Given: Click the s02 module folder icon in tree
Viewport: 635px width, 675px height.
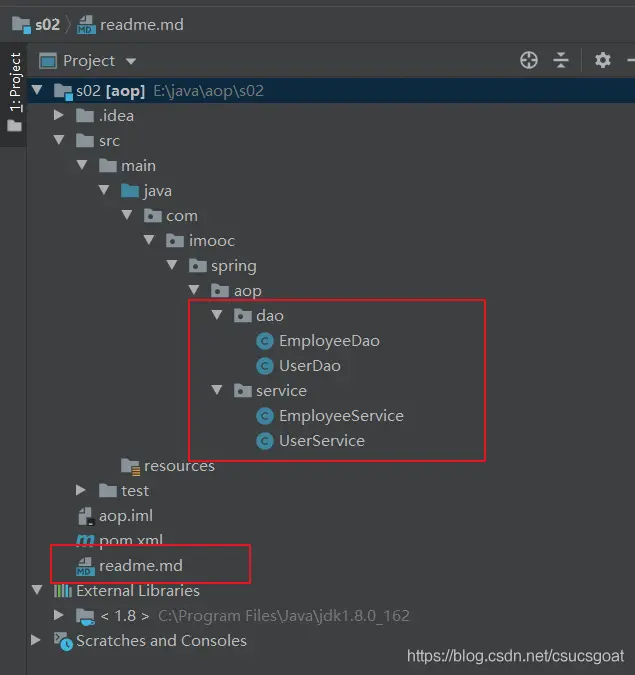Looking at the screenshot, I should coord(63,92).
